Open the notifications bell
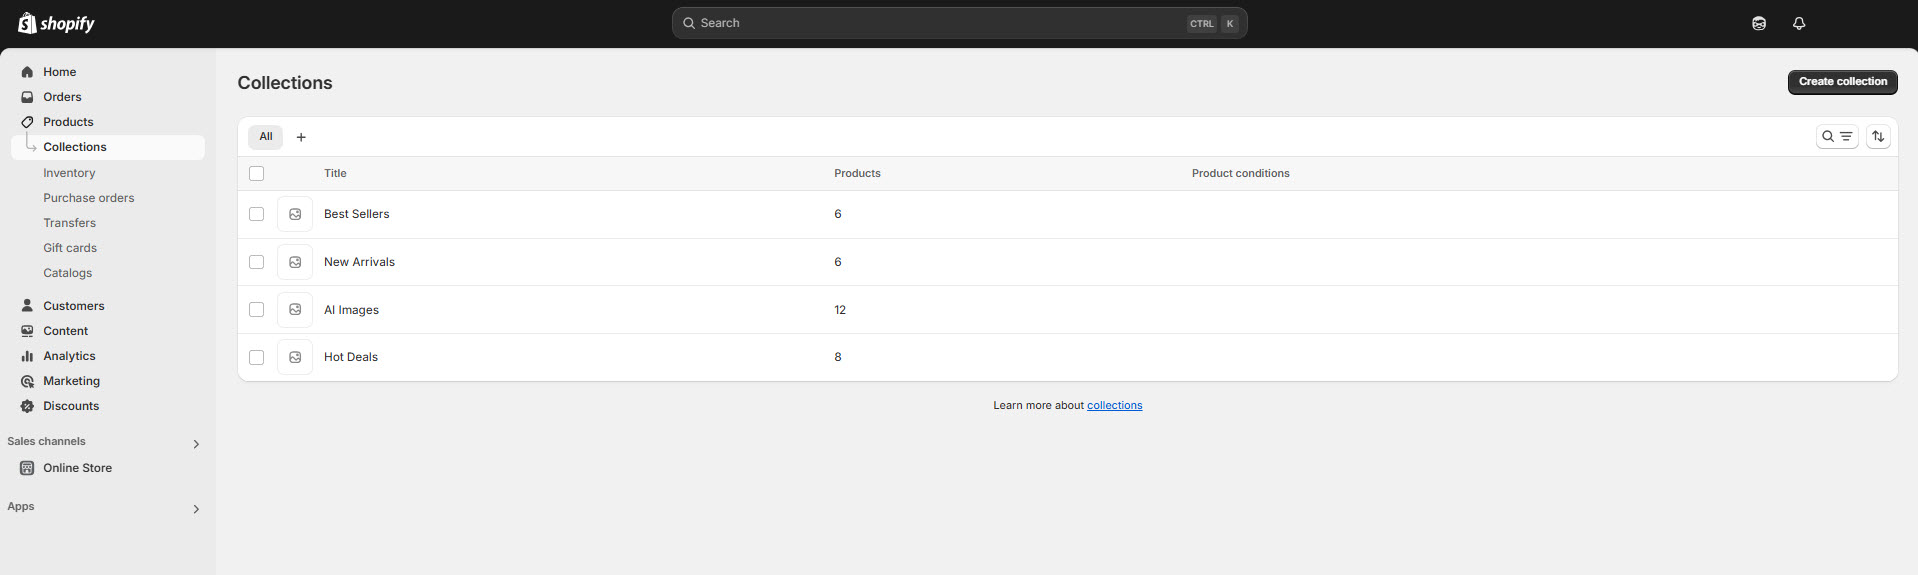This screenshot has height=575, width=1918. [x=1798, y=23]
